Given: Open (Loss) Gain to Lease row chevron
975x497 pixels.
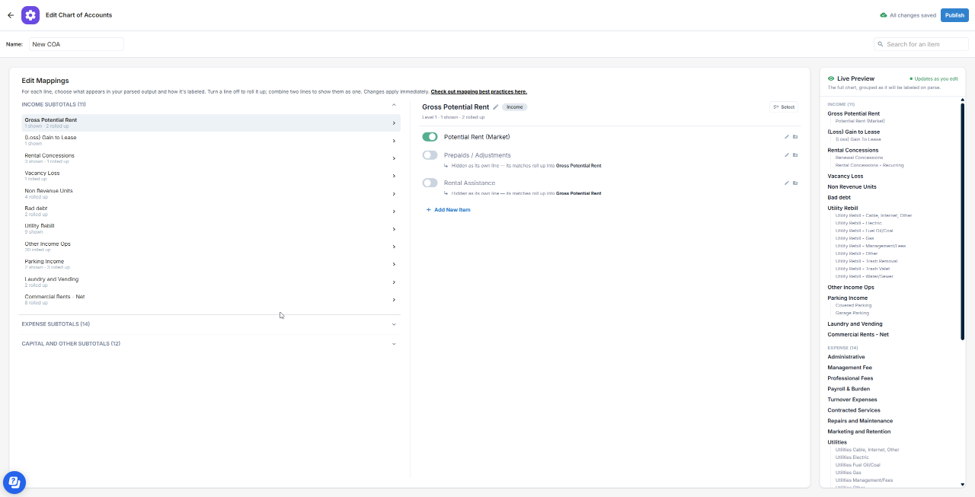Looking at the screenshot, I should 394,141.
